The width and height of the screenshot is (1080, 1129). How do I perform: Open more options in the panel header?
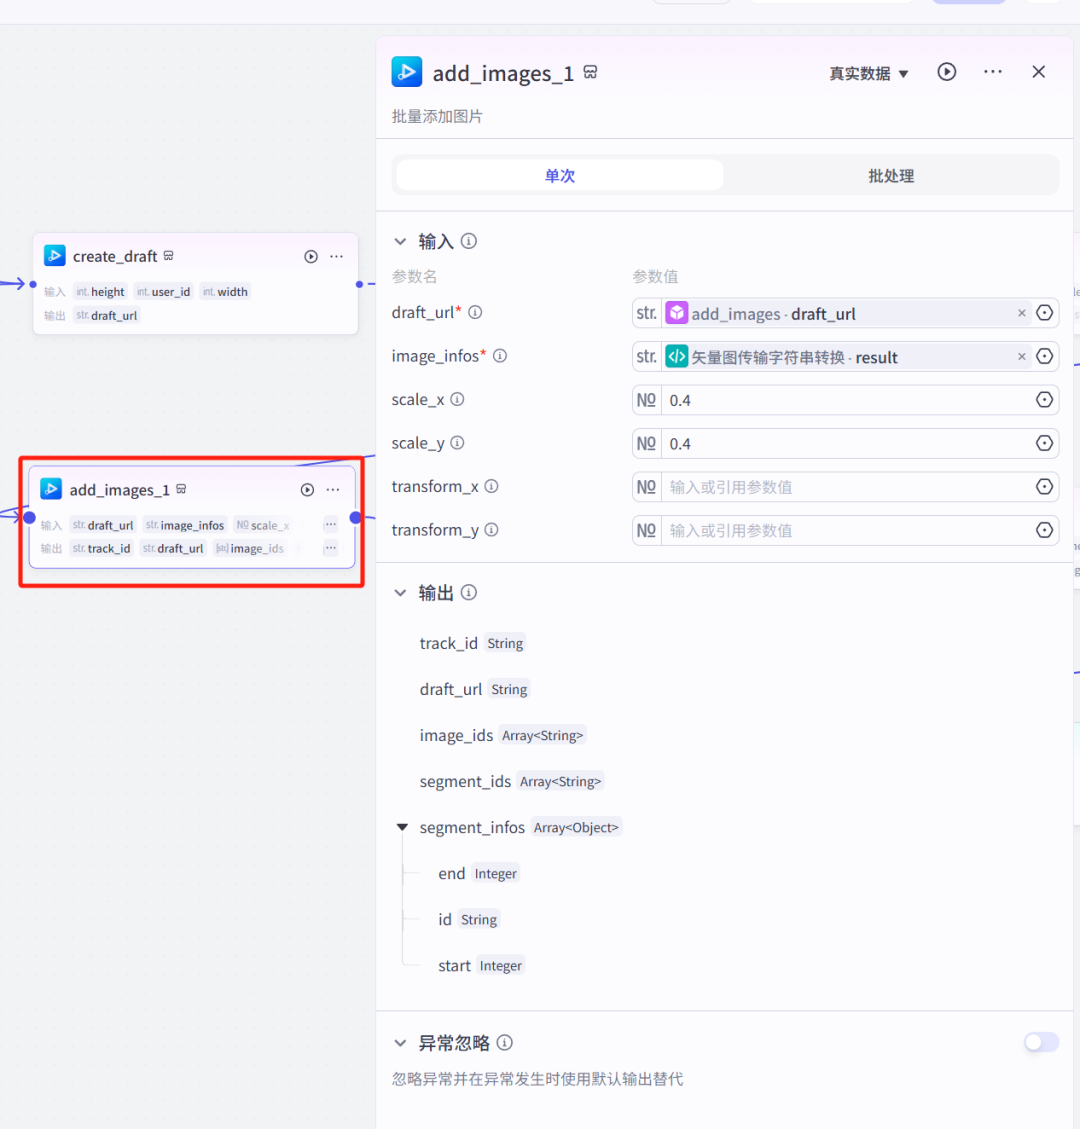click(x=992, y=72)
